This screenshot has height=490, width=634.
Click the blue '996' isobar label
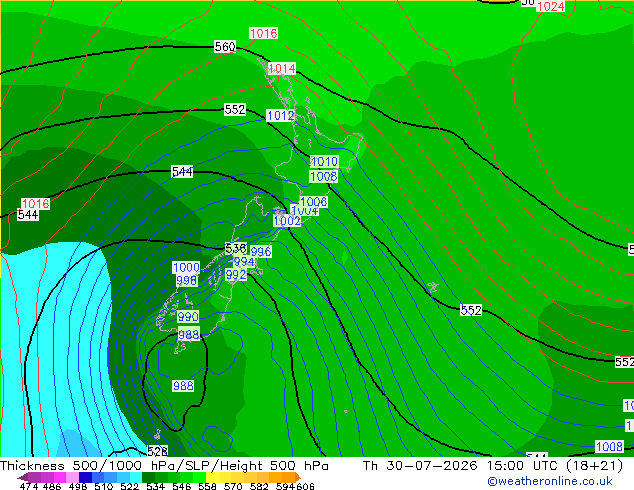pyautogui.click(x=261, y=251)
